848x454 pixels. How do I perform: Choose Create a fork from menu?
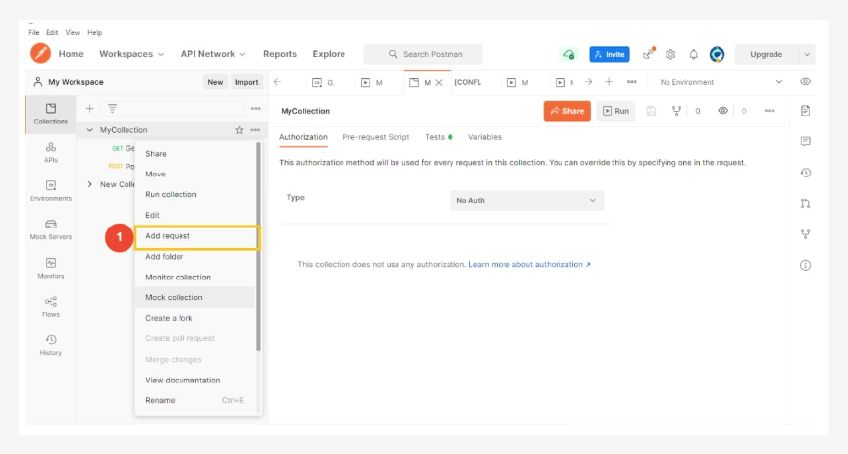pyautogui.click(x=195, y=318)
